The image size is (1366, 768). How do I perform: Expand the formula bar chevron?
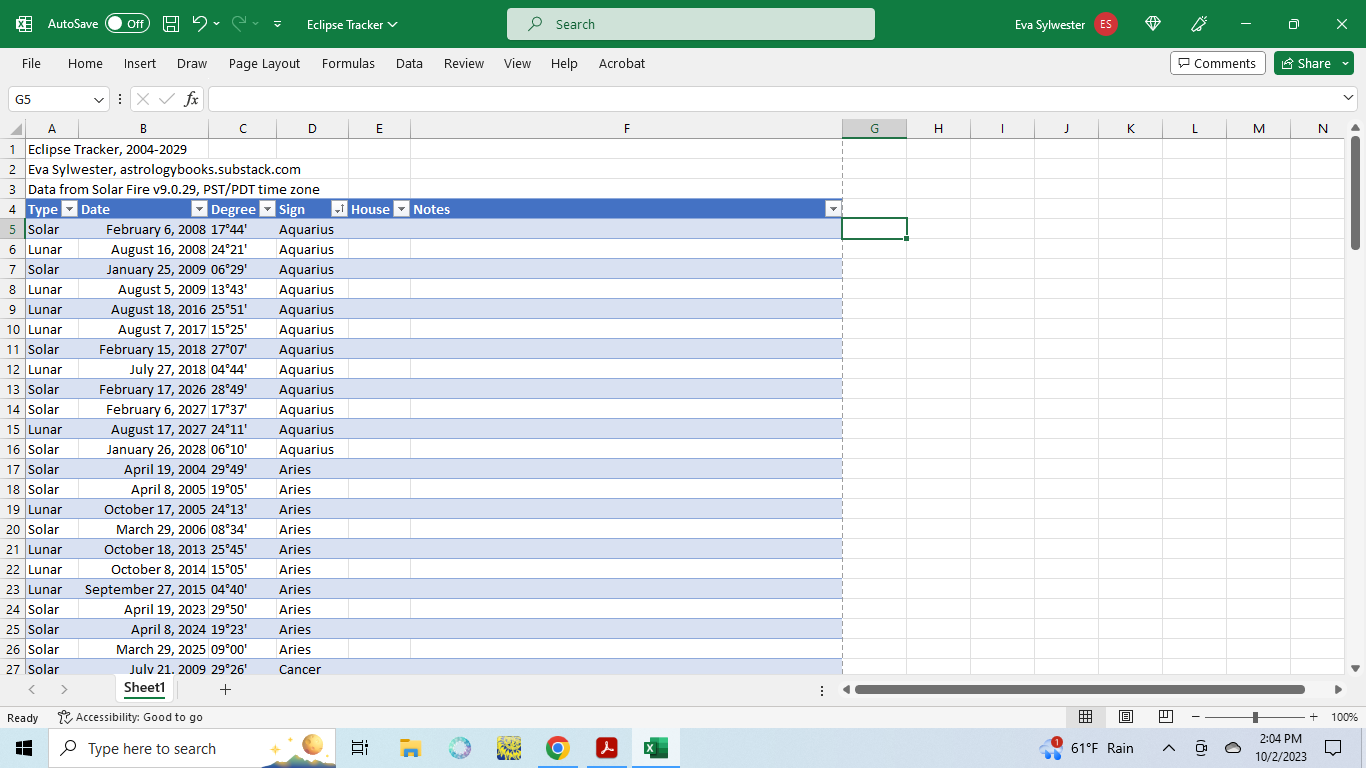(1349, 98)
